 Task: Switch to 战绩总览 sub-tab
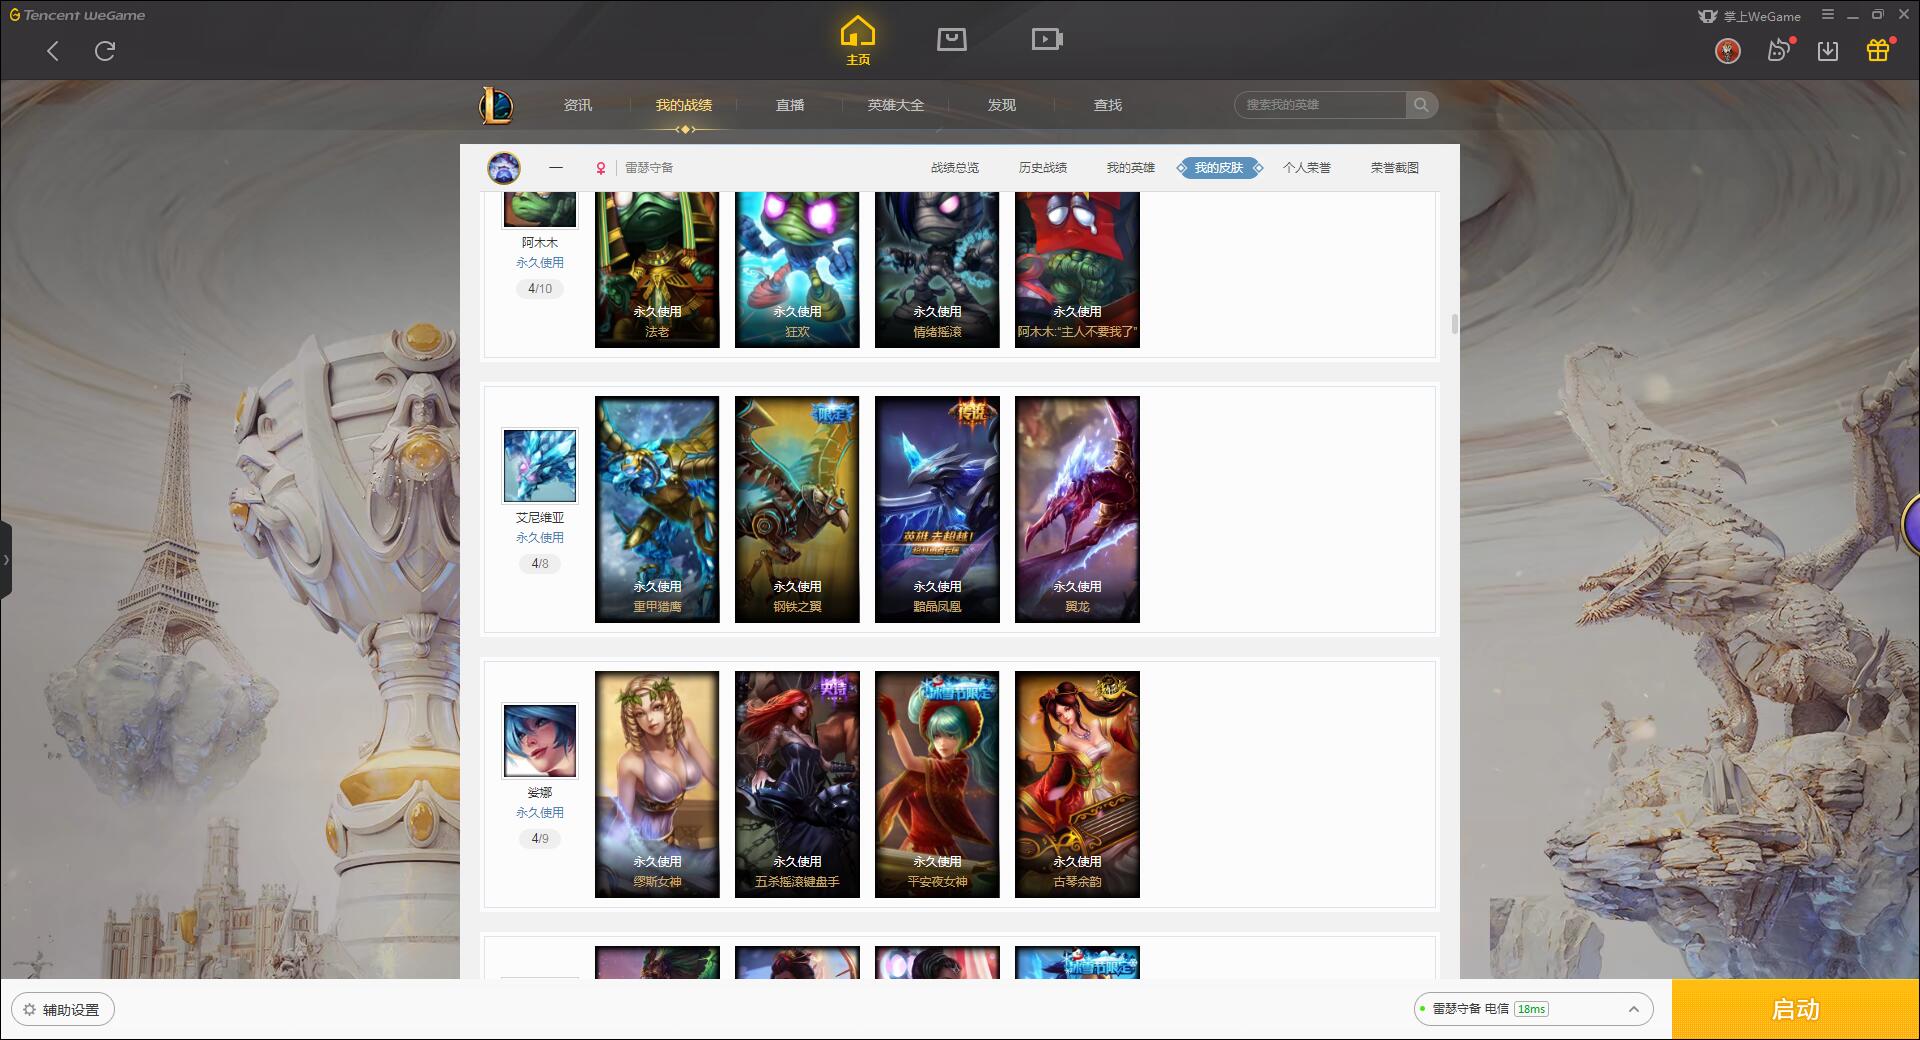click(x=955, y=168)
